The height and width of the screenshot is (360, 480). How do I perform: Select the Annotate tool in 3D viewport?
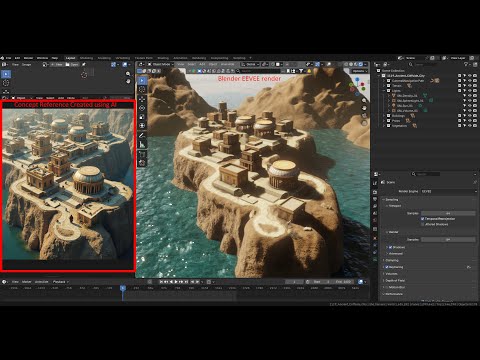(142, 135)
